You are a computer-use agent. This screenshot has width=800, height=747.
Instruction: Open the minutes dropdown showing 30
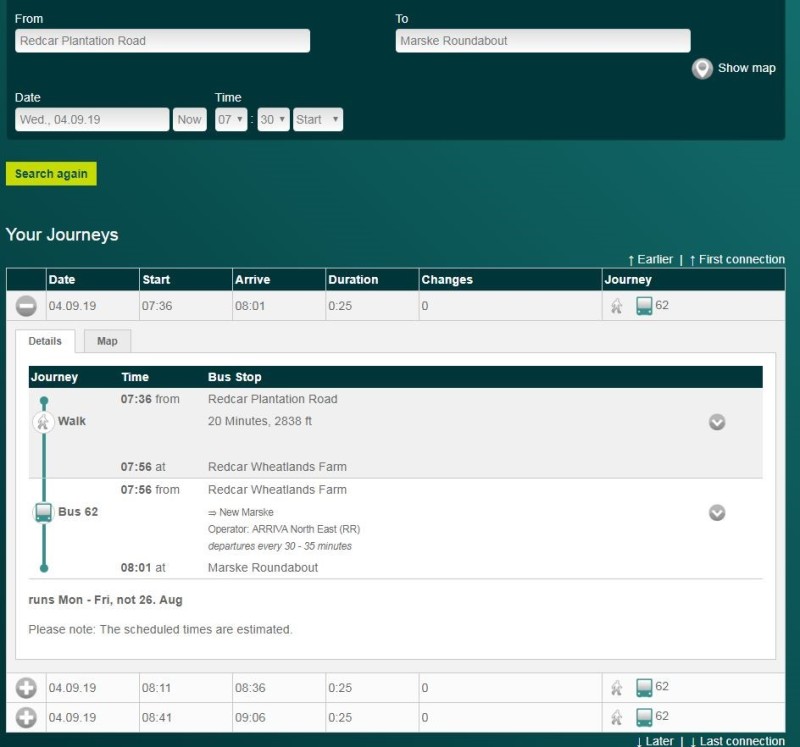[272, 120]
